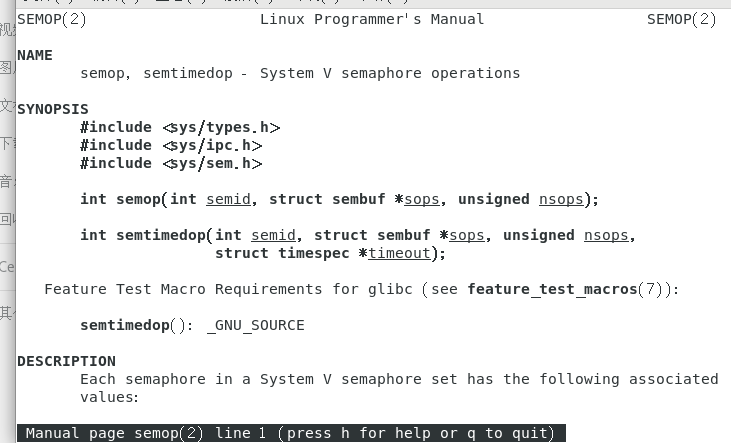Click the "Linux Programmer's Manual" header title
Image resolution: width=731 pixels, height=443 pixels.
[x=371, y=20]
